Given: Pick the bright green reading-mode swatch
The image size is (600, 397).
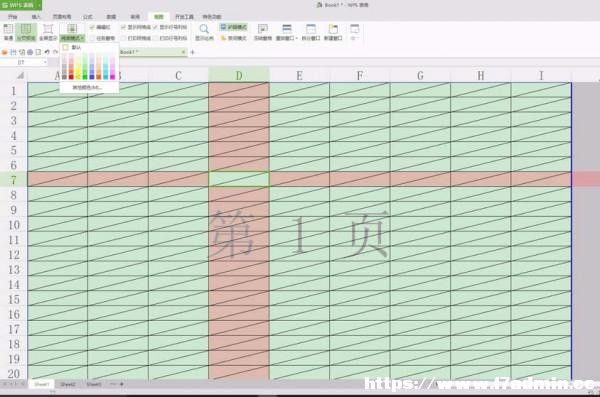Looking at the screenshot, I should [x=85, y=77].
